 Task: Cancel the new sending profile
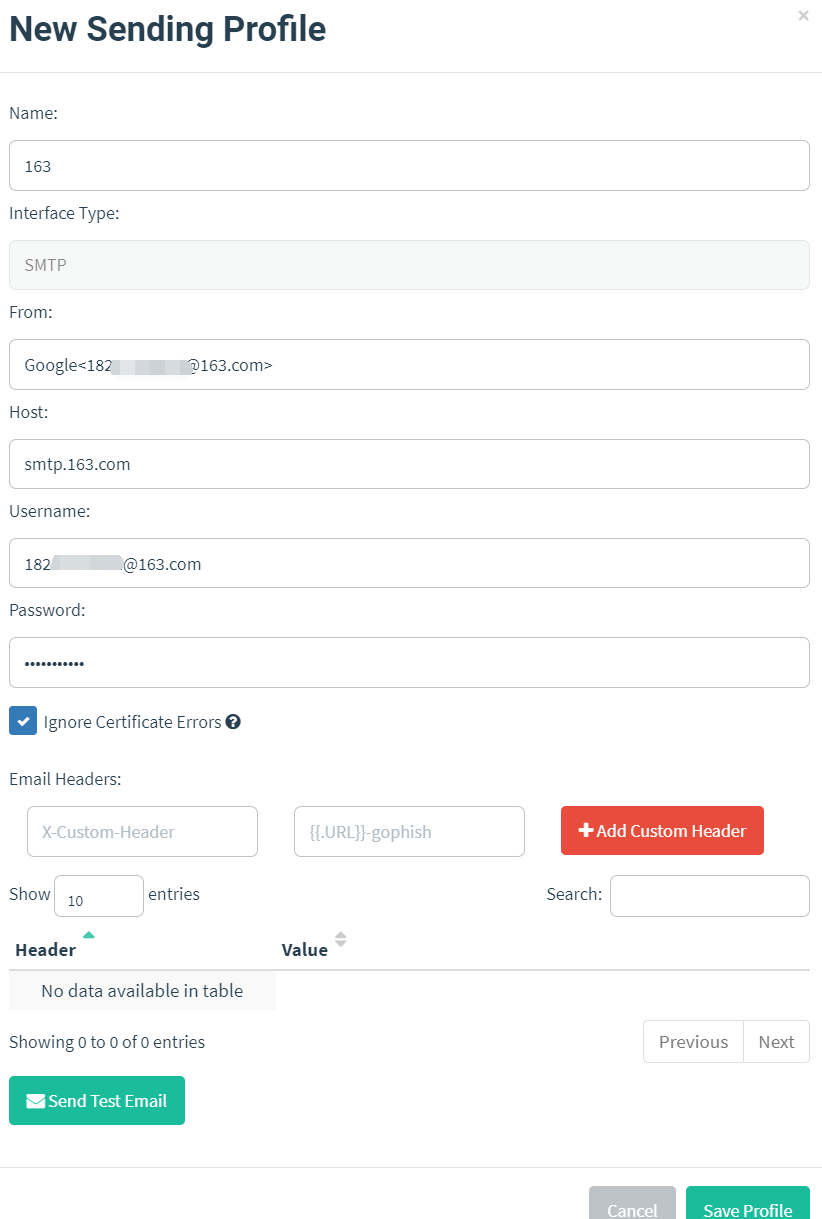632,1208
